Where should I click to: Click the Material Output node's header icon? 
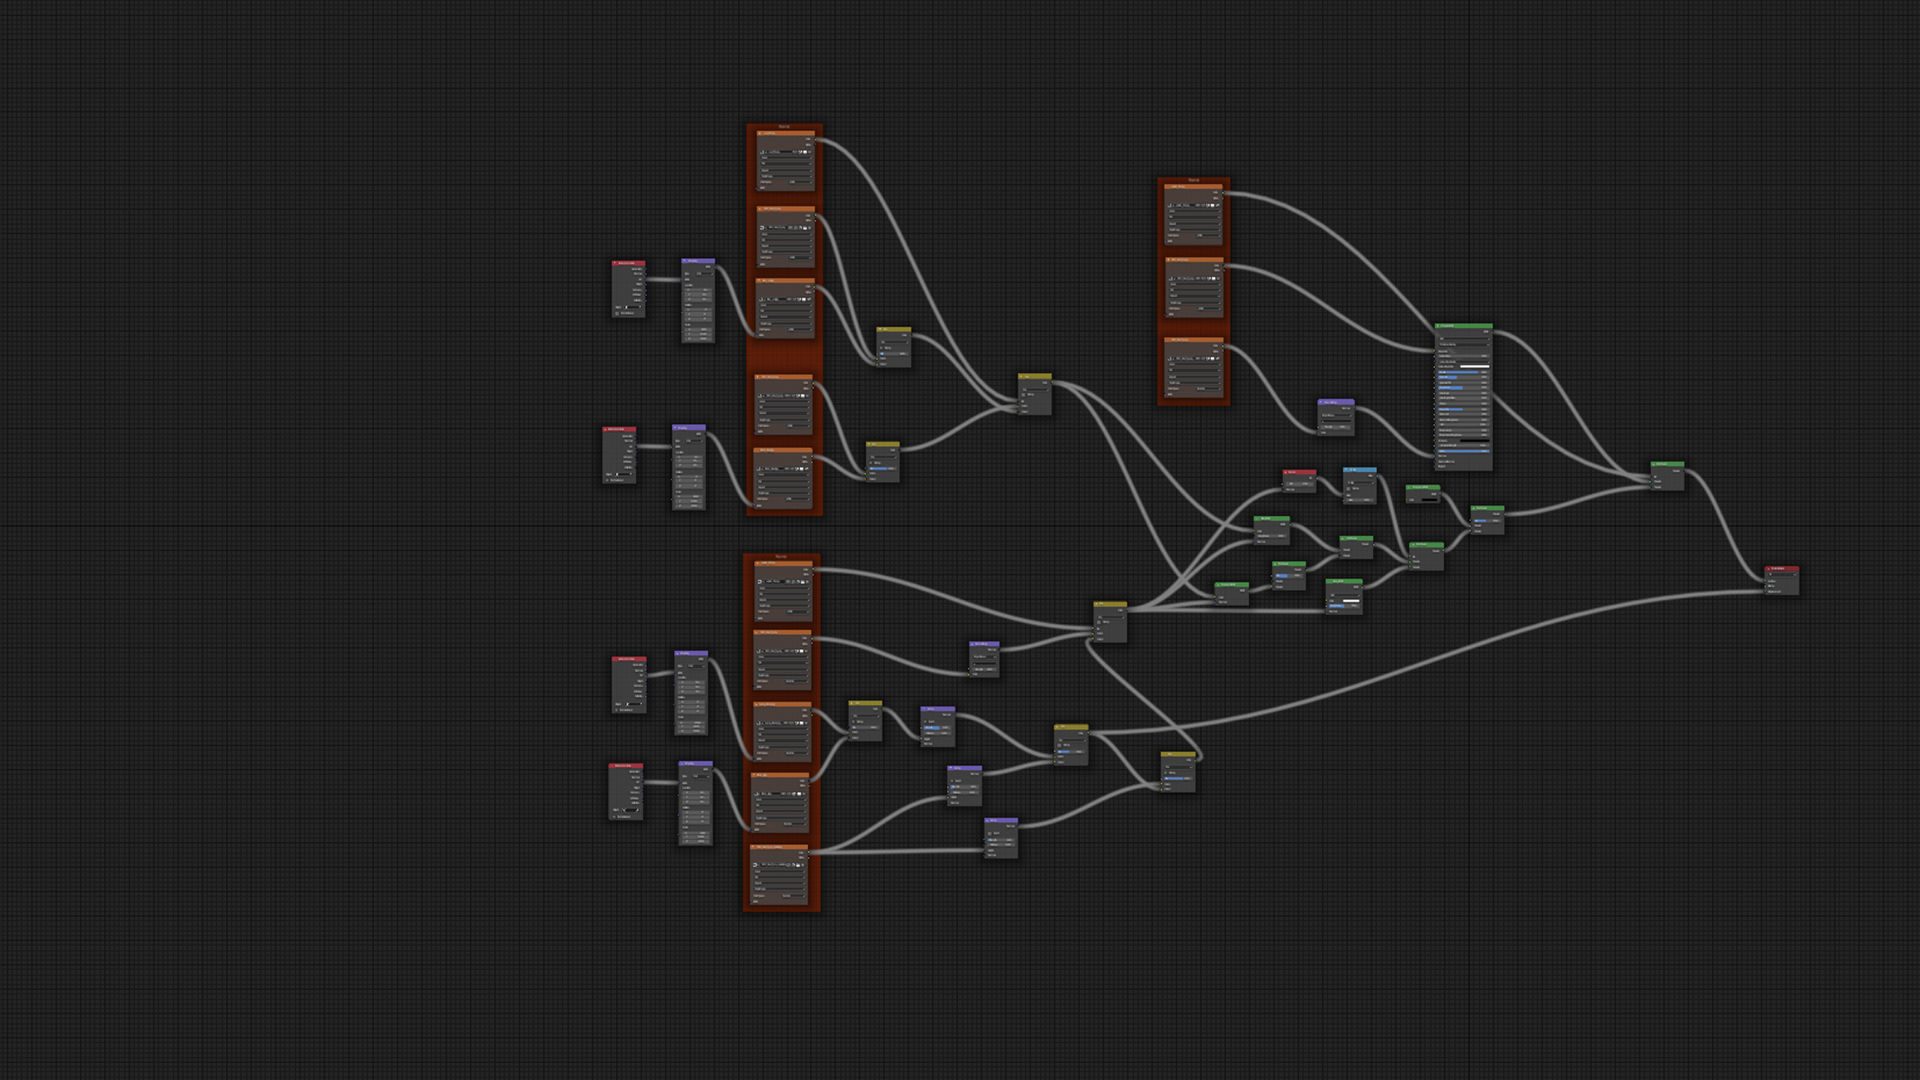(1768, 569)
